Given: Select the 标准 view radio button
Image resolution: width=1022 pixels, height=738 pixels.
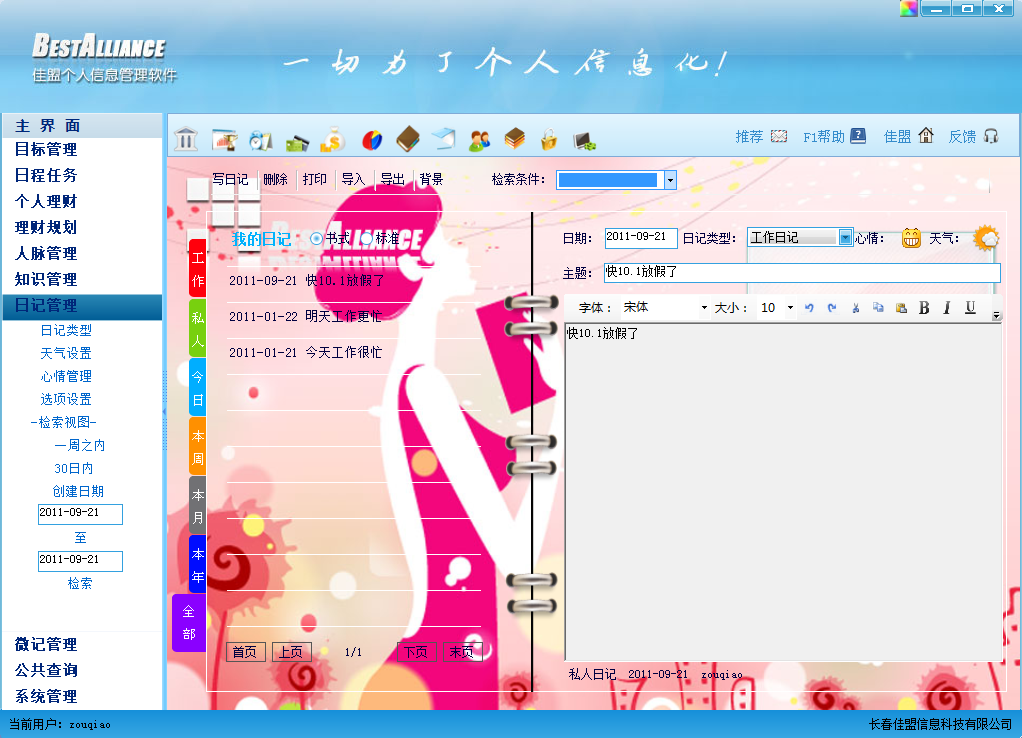Looking at the screenshot, I should tap(367, 239).
